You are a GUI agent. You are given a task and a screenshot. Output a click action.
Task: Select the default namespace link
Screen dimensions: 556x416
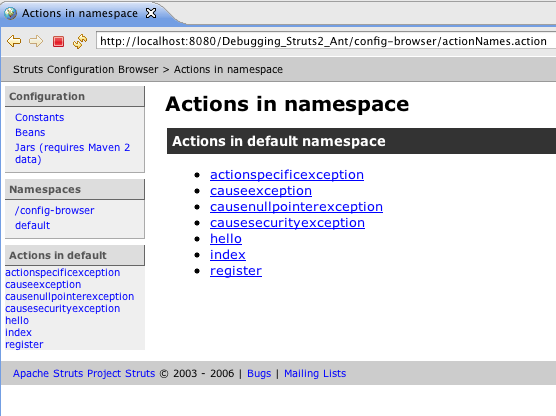coord(32,225)
